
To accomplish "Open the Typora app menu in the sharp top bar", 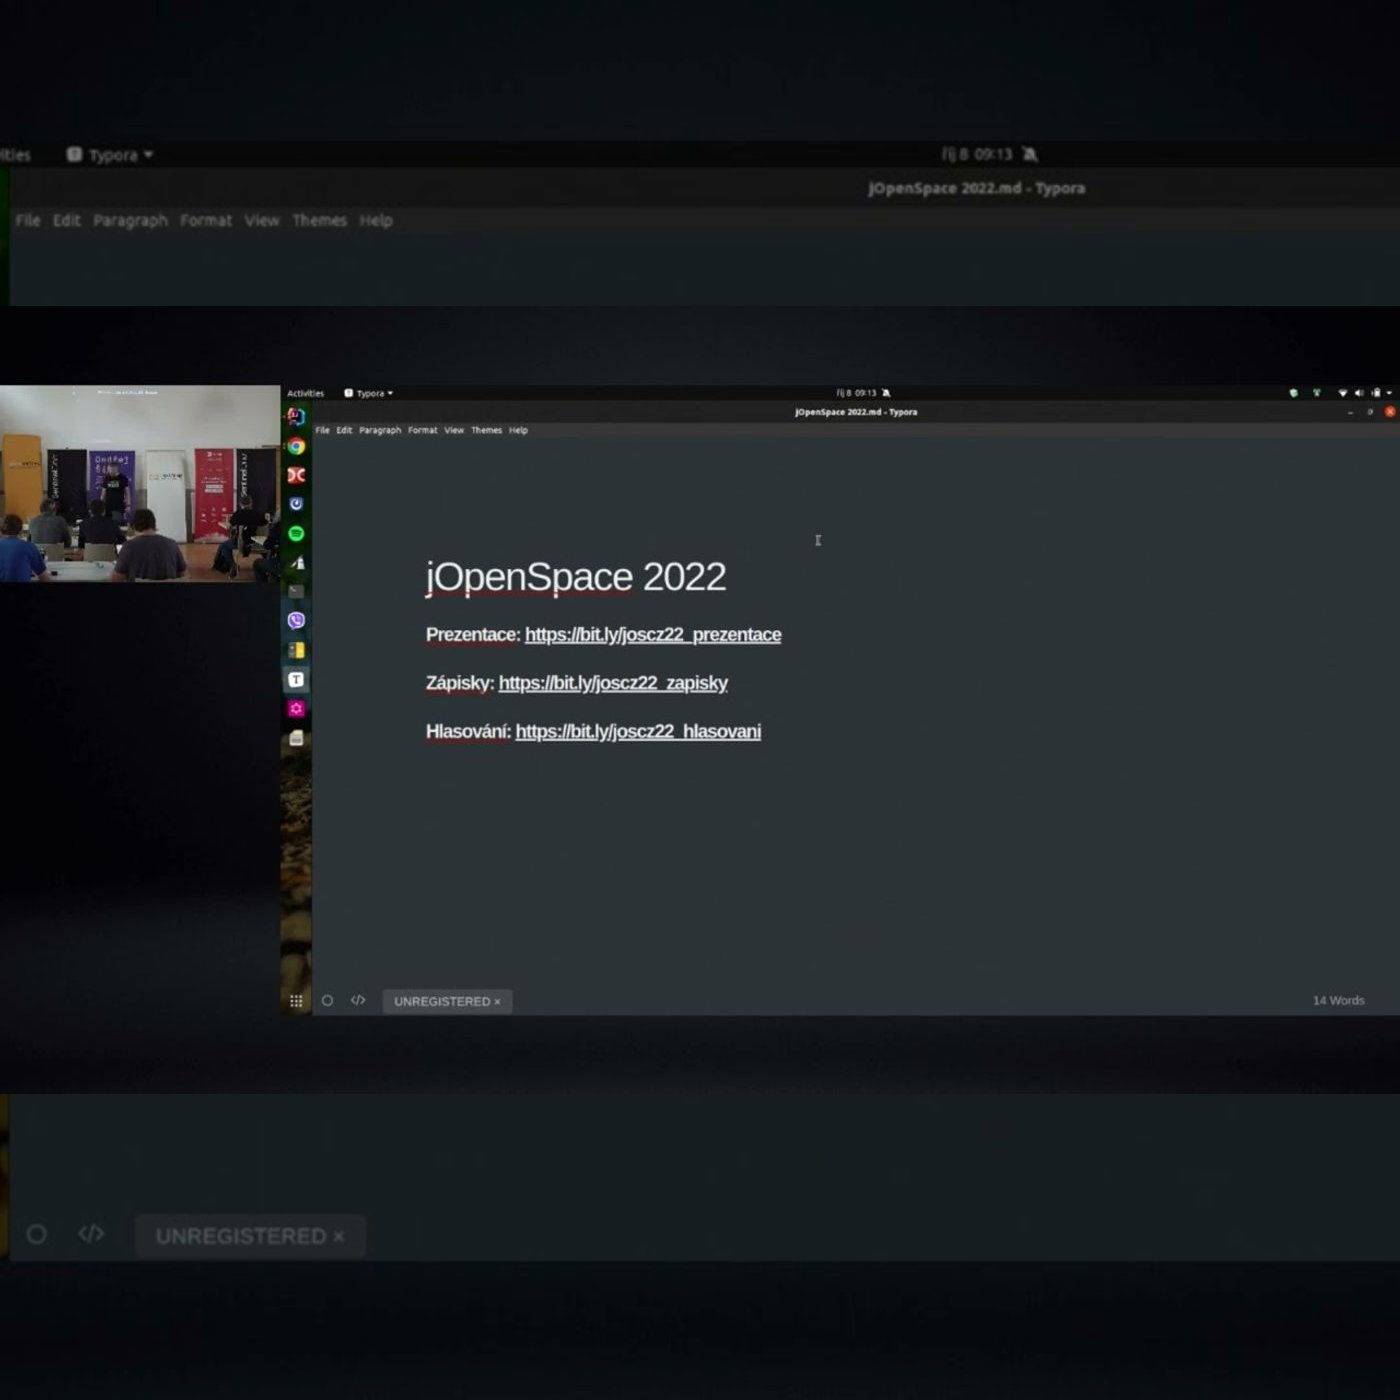I will (368, 393).
